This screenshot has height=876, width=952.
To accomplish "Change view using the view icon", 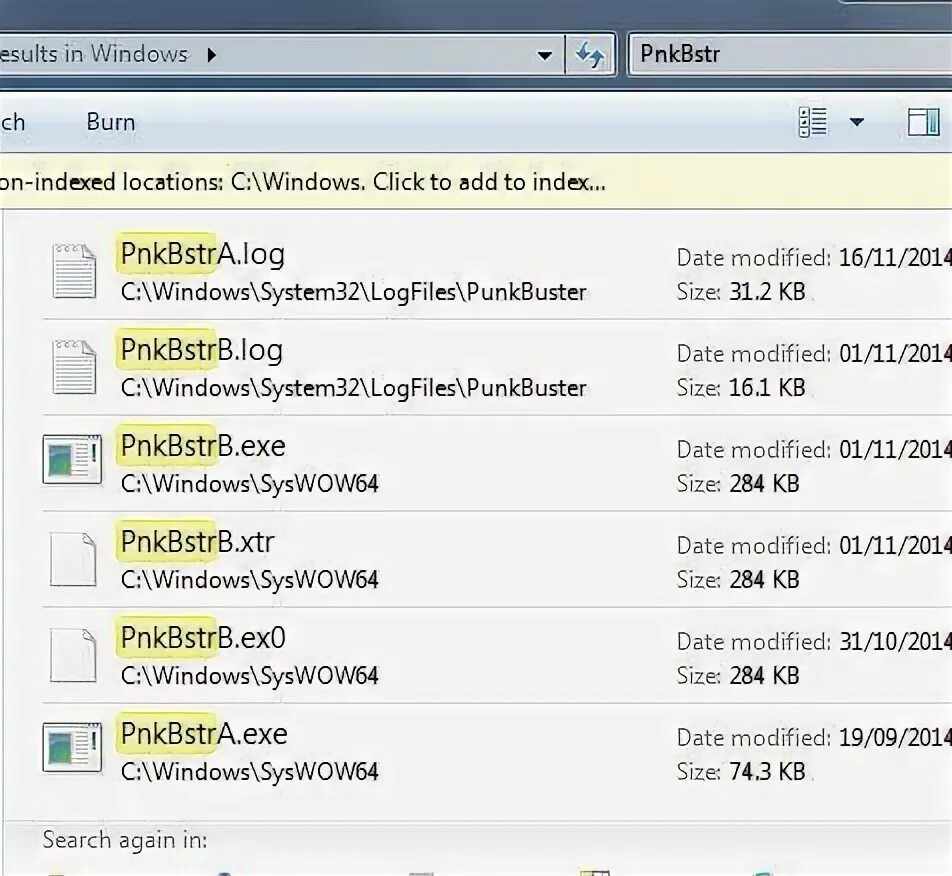I will pos(812,123).
